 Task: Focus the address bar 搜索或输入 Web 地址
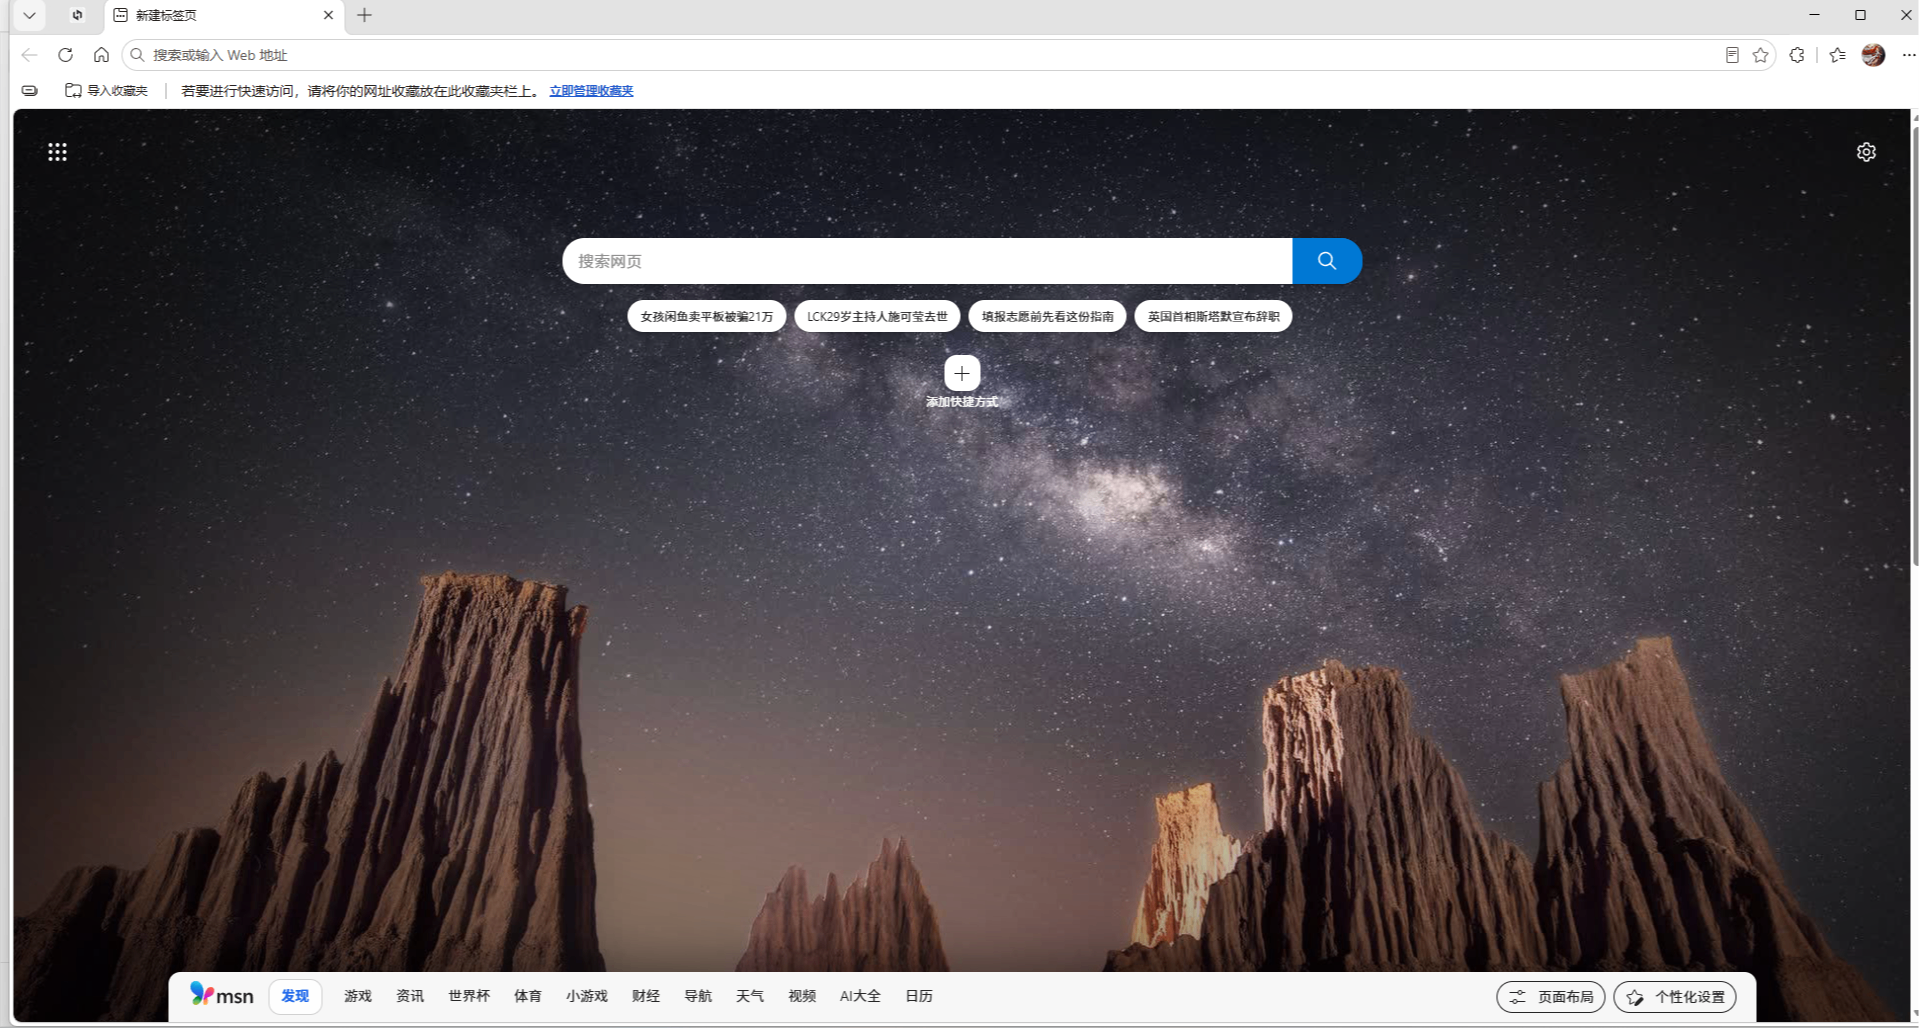point(920,55)
